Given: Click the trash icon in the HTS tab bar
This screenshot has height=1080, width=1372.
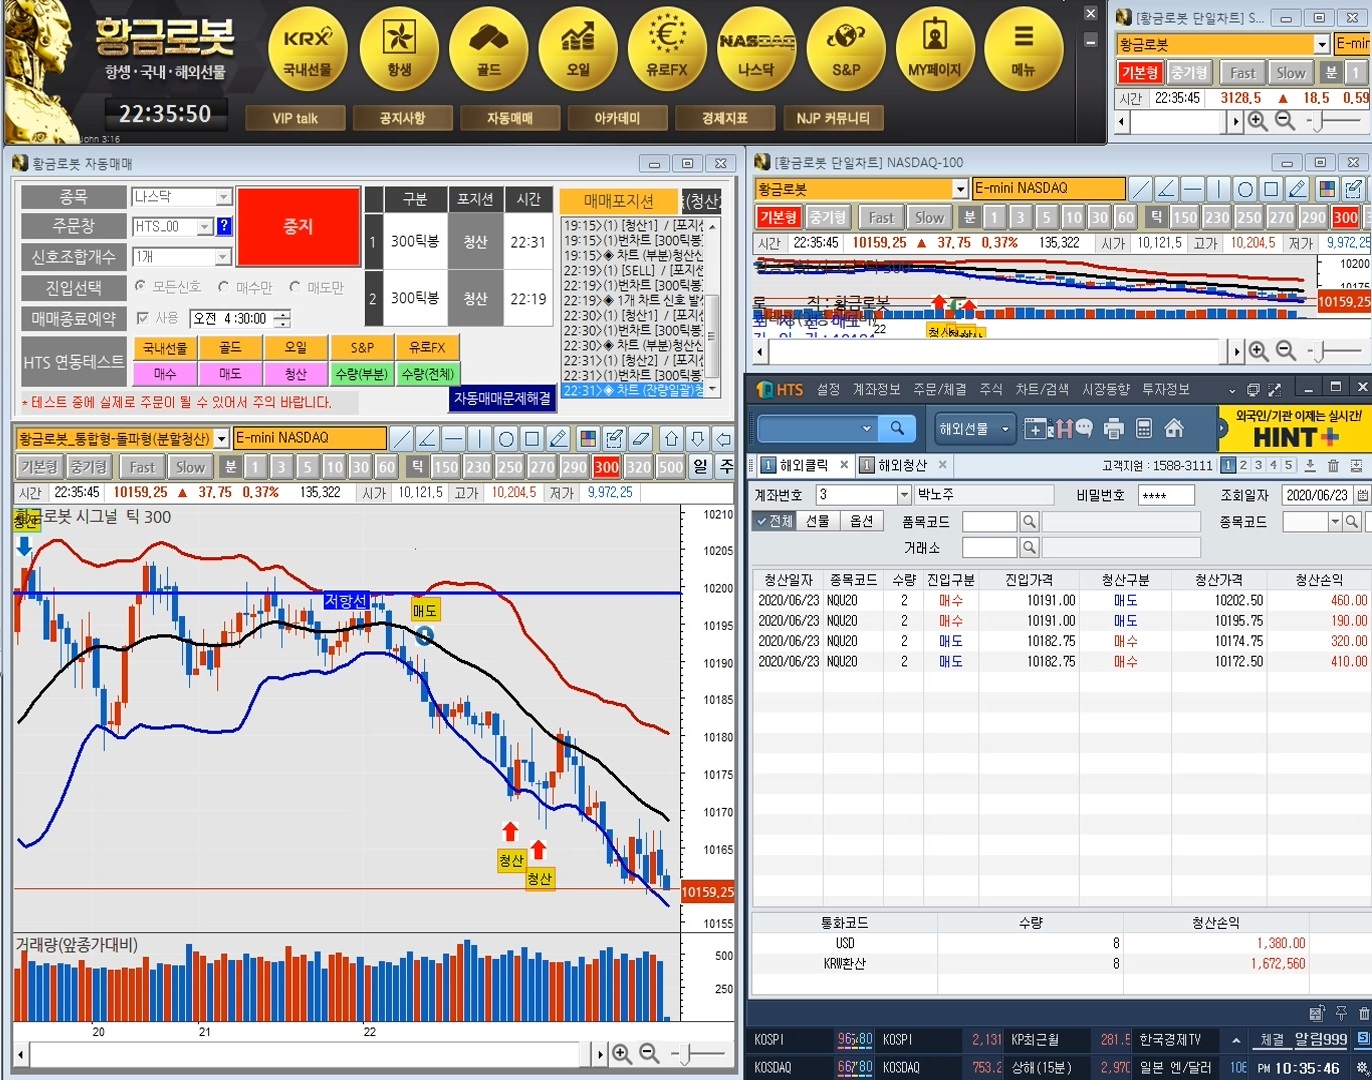Looking at the screenshot, I should 1333,465.
